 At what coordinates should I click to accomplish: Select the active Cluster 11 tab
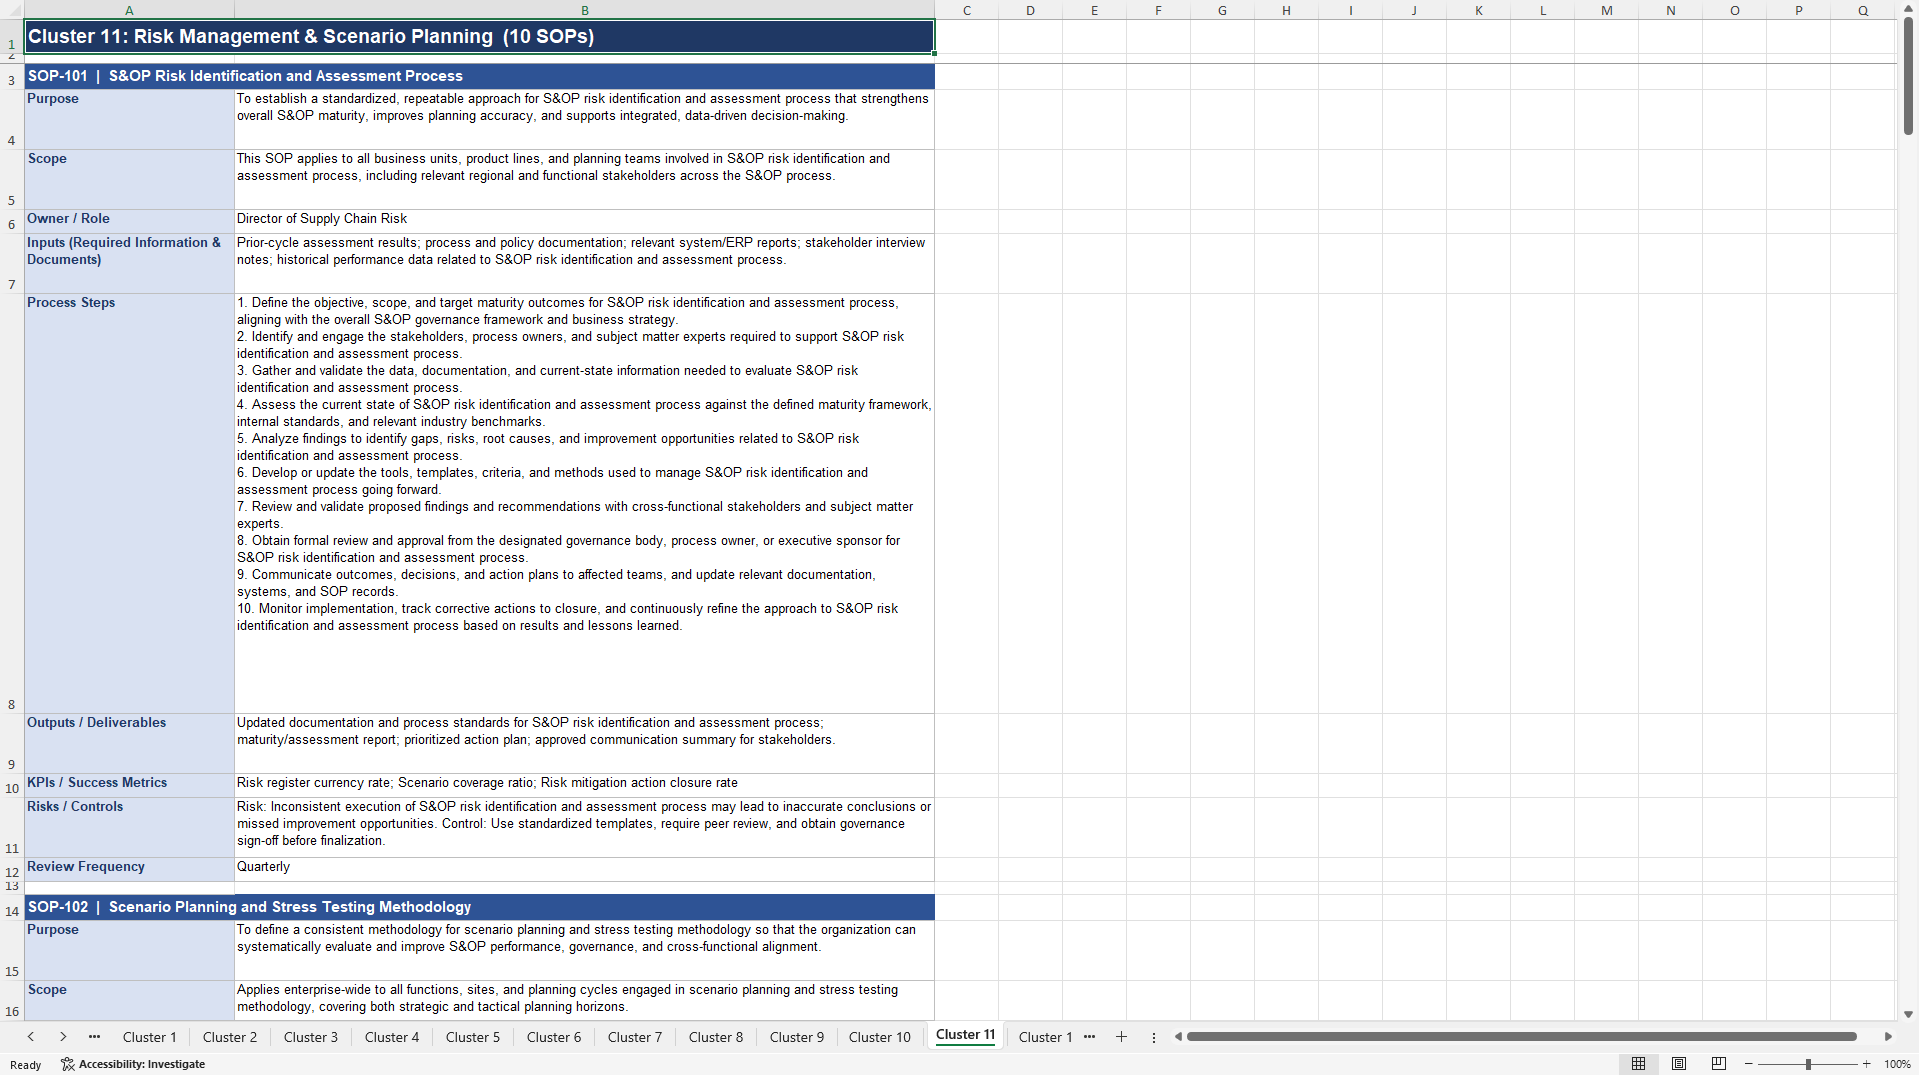[x=965, y=1036]
